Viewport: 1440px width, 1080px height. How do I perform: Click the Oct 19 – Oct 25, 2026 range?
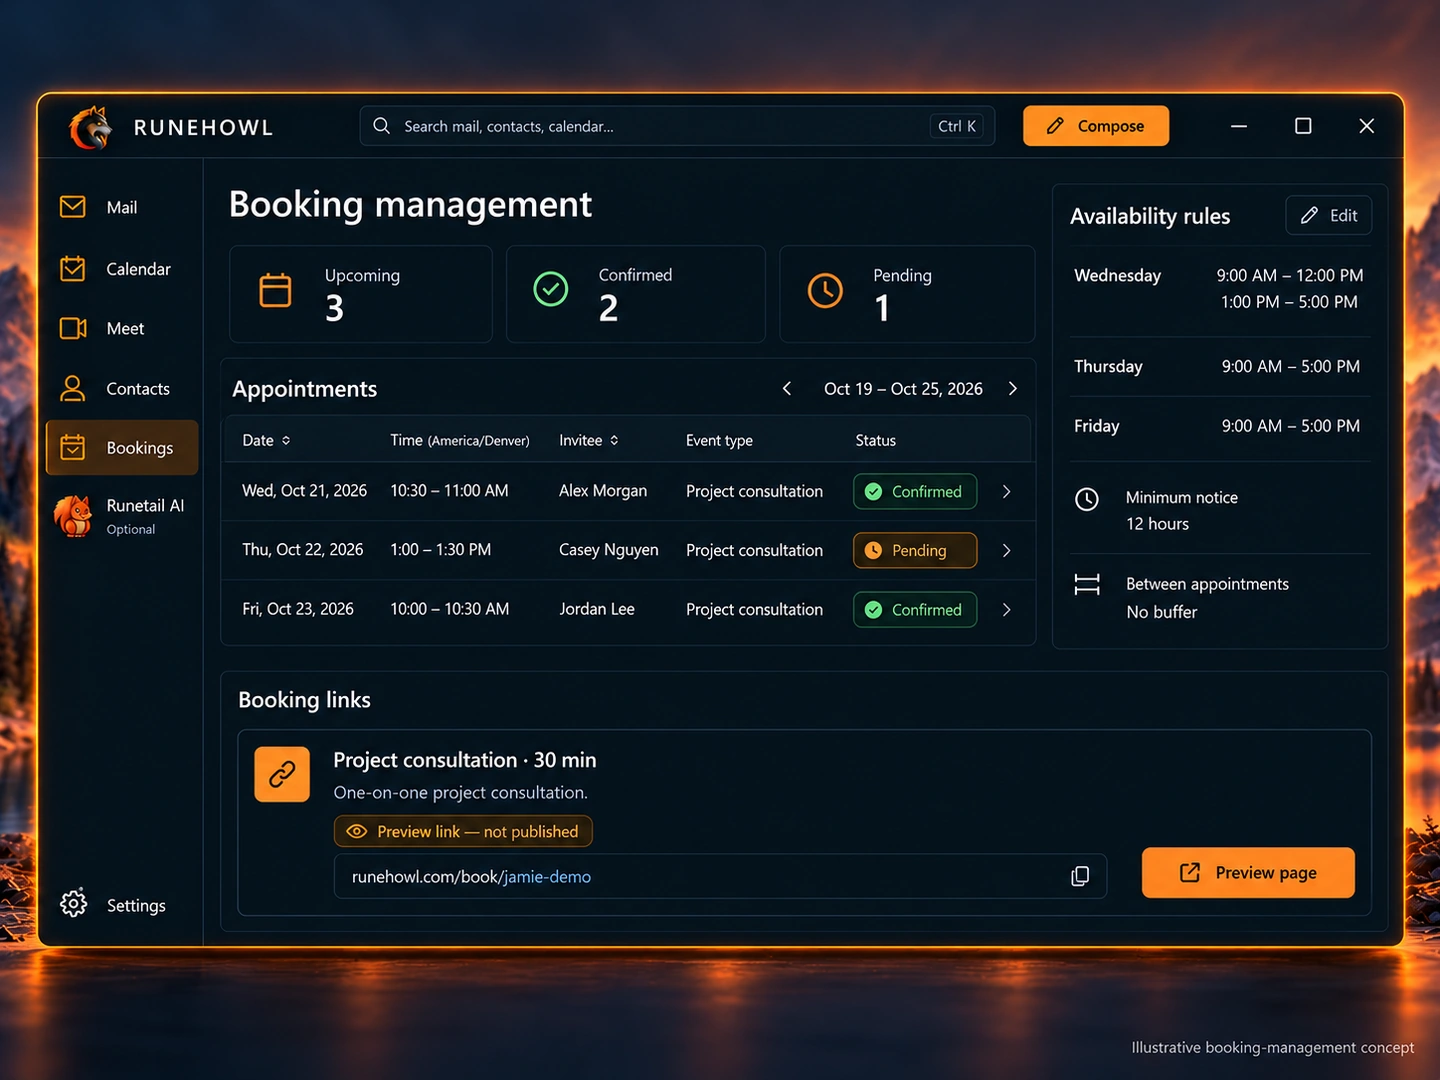903,388
